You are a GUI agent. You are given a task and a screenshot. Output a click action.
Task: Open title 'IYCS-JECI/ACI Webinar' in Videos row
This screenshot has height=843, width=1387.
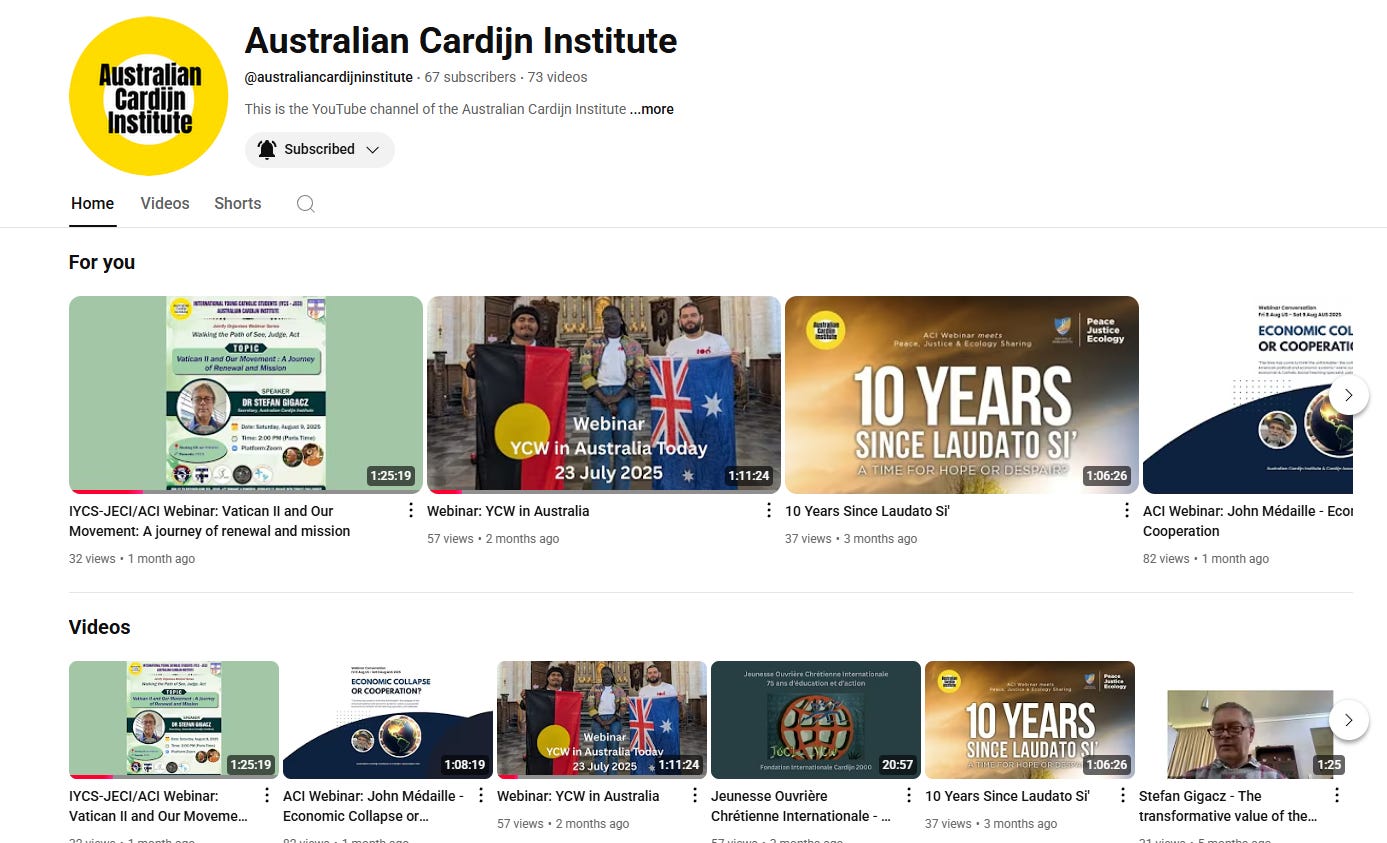(x=158, y=806)
